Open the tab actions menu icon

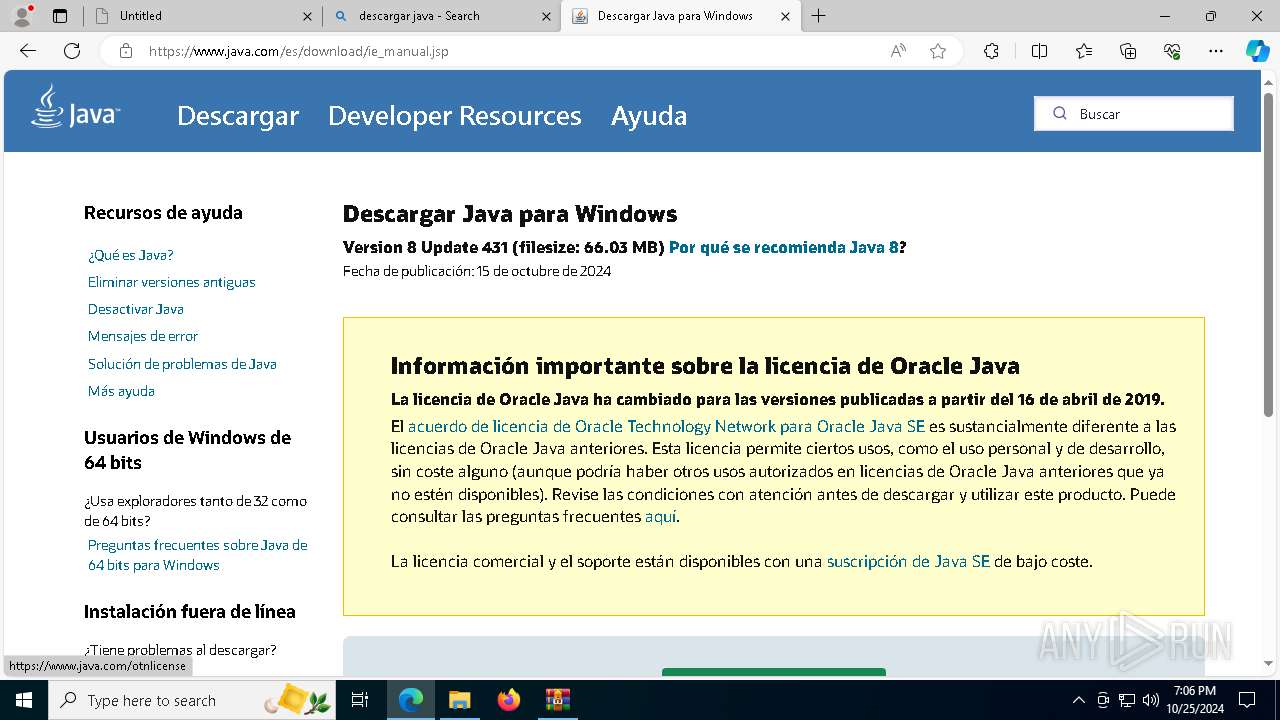point(60,16)
